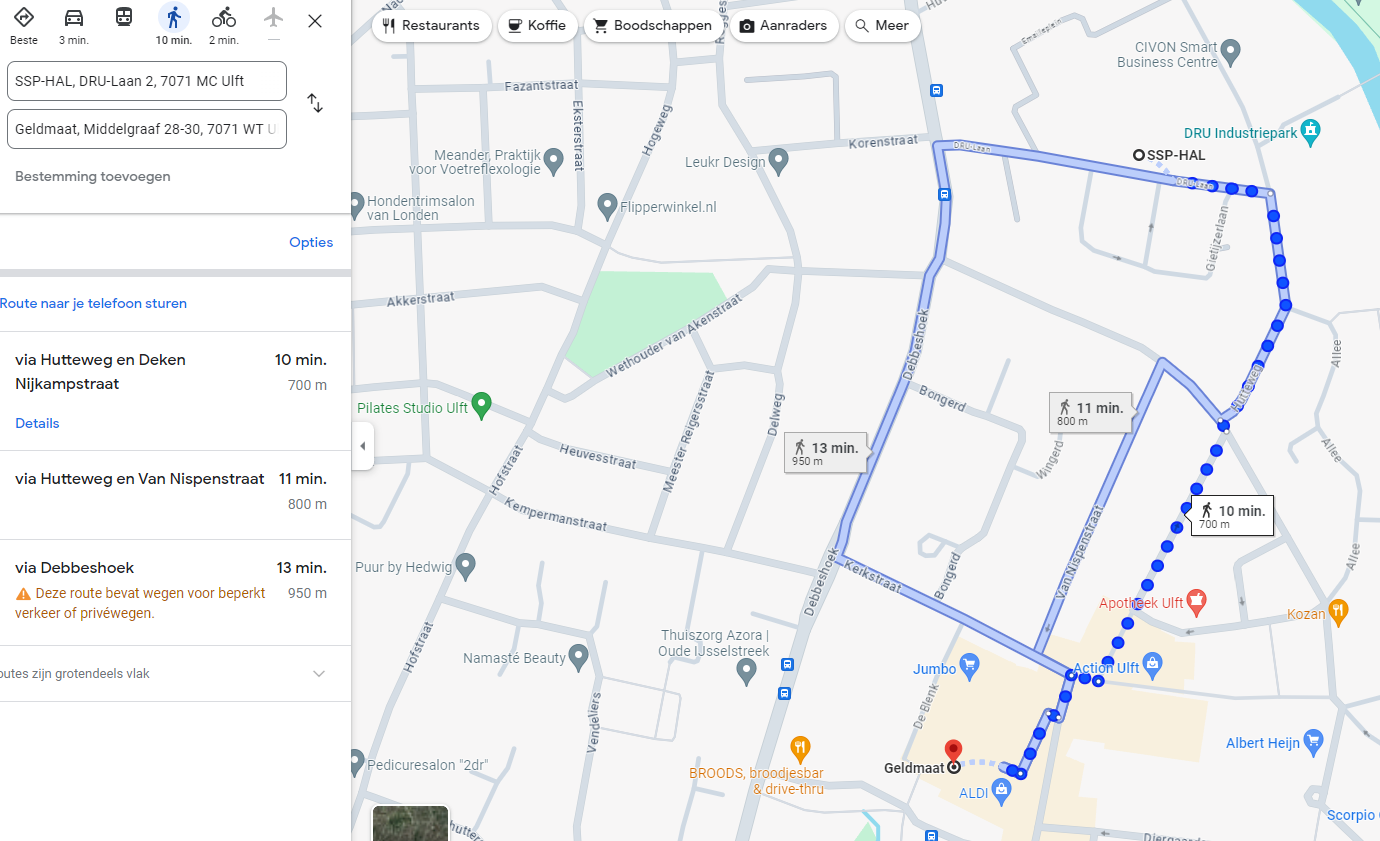This screenshot has width=1380, height=841.
Task: Choose the via Hutteweg en Van Nispenstraat route
Action: (x=175, y=495)
